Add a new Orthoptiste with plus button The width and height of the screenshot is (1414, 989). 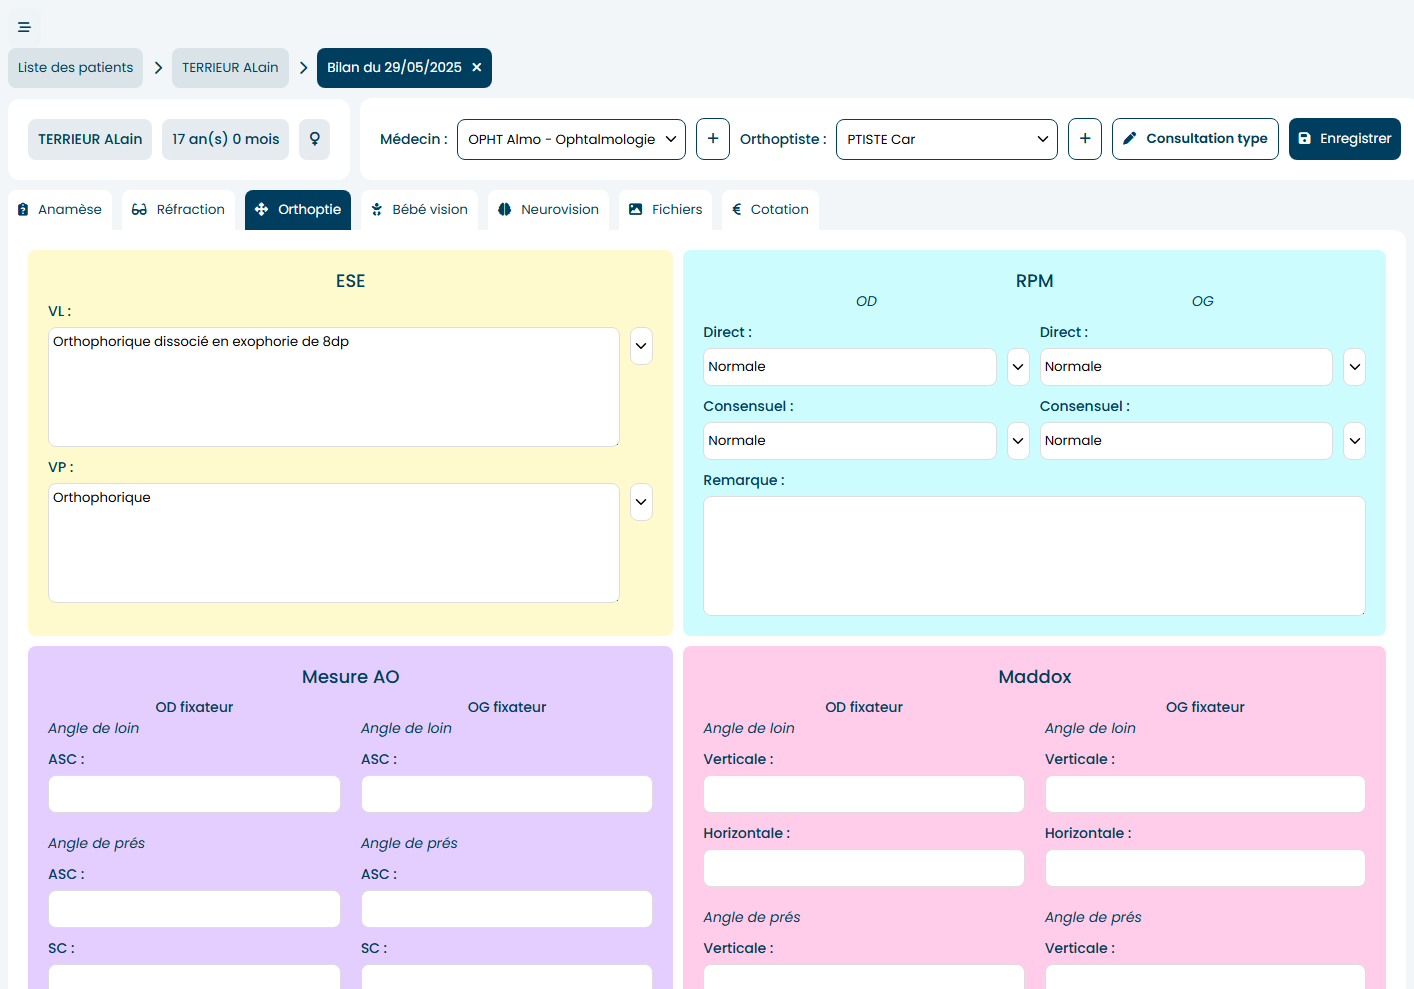[1084, 139]
